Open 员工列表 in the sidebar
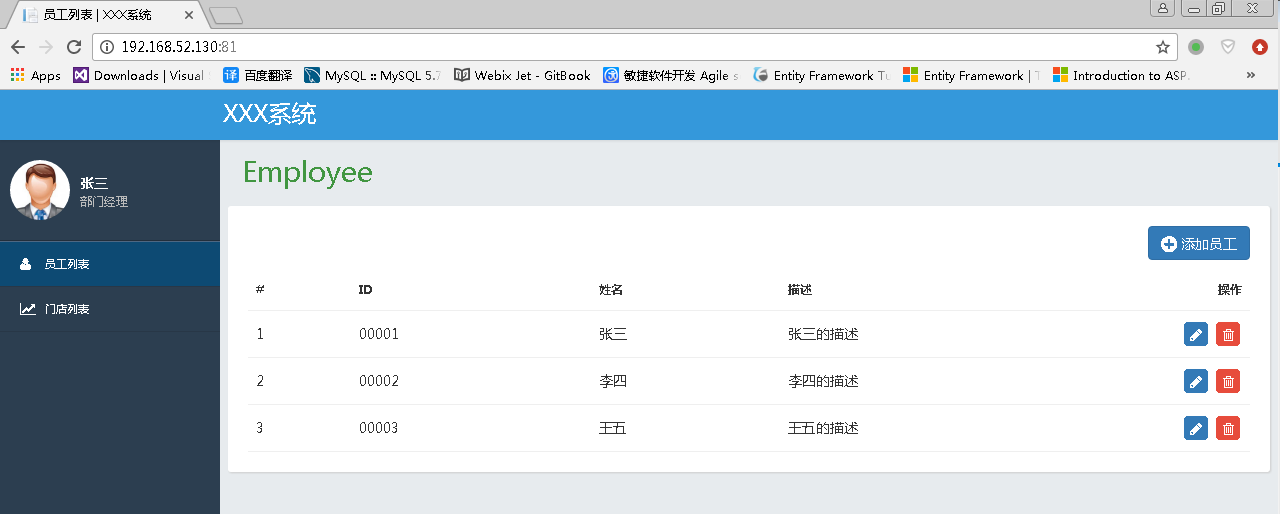Viewport: 1280px width, 514px height. click(x=110, y=264)
